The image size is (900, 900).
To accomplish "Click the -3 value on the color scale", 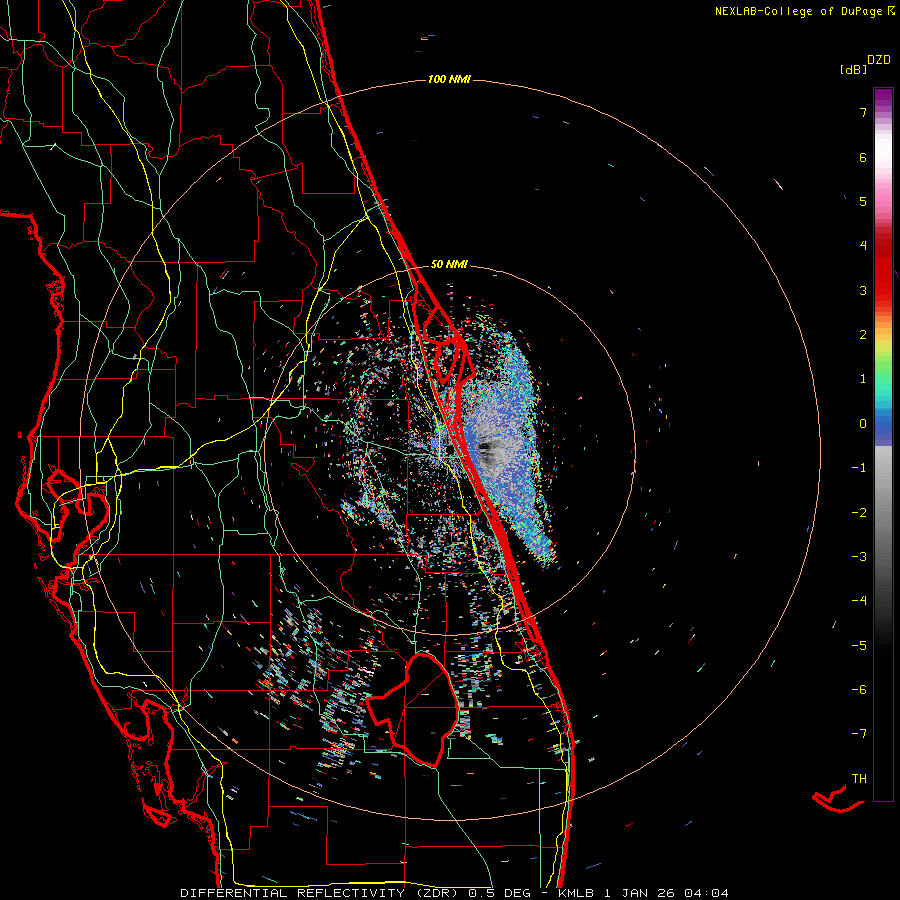I will pyautogui.click(x=859, y=557).
